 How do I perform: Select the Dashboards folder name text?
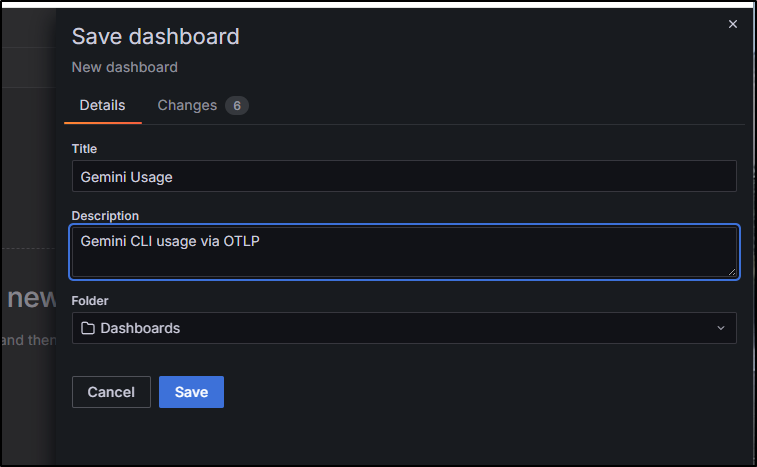click(140, 328)
